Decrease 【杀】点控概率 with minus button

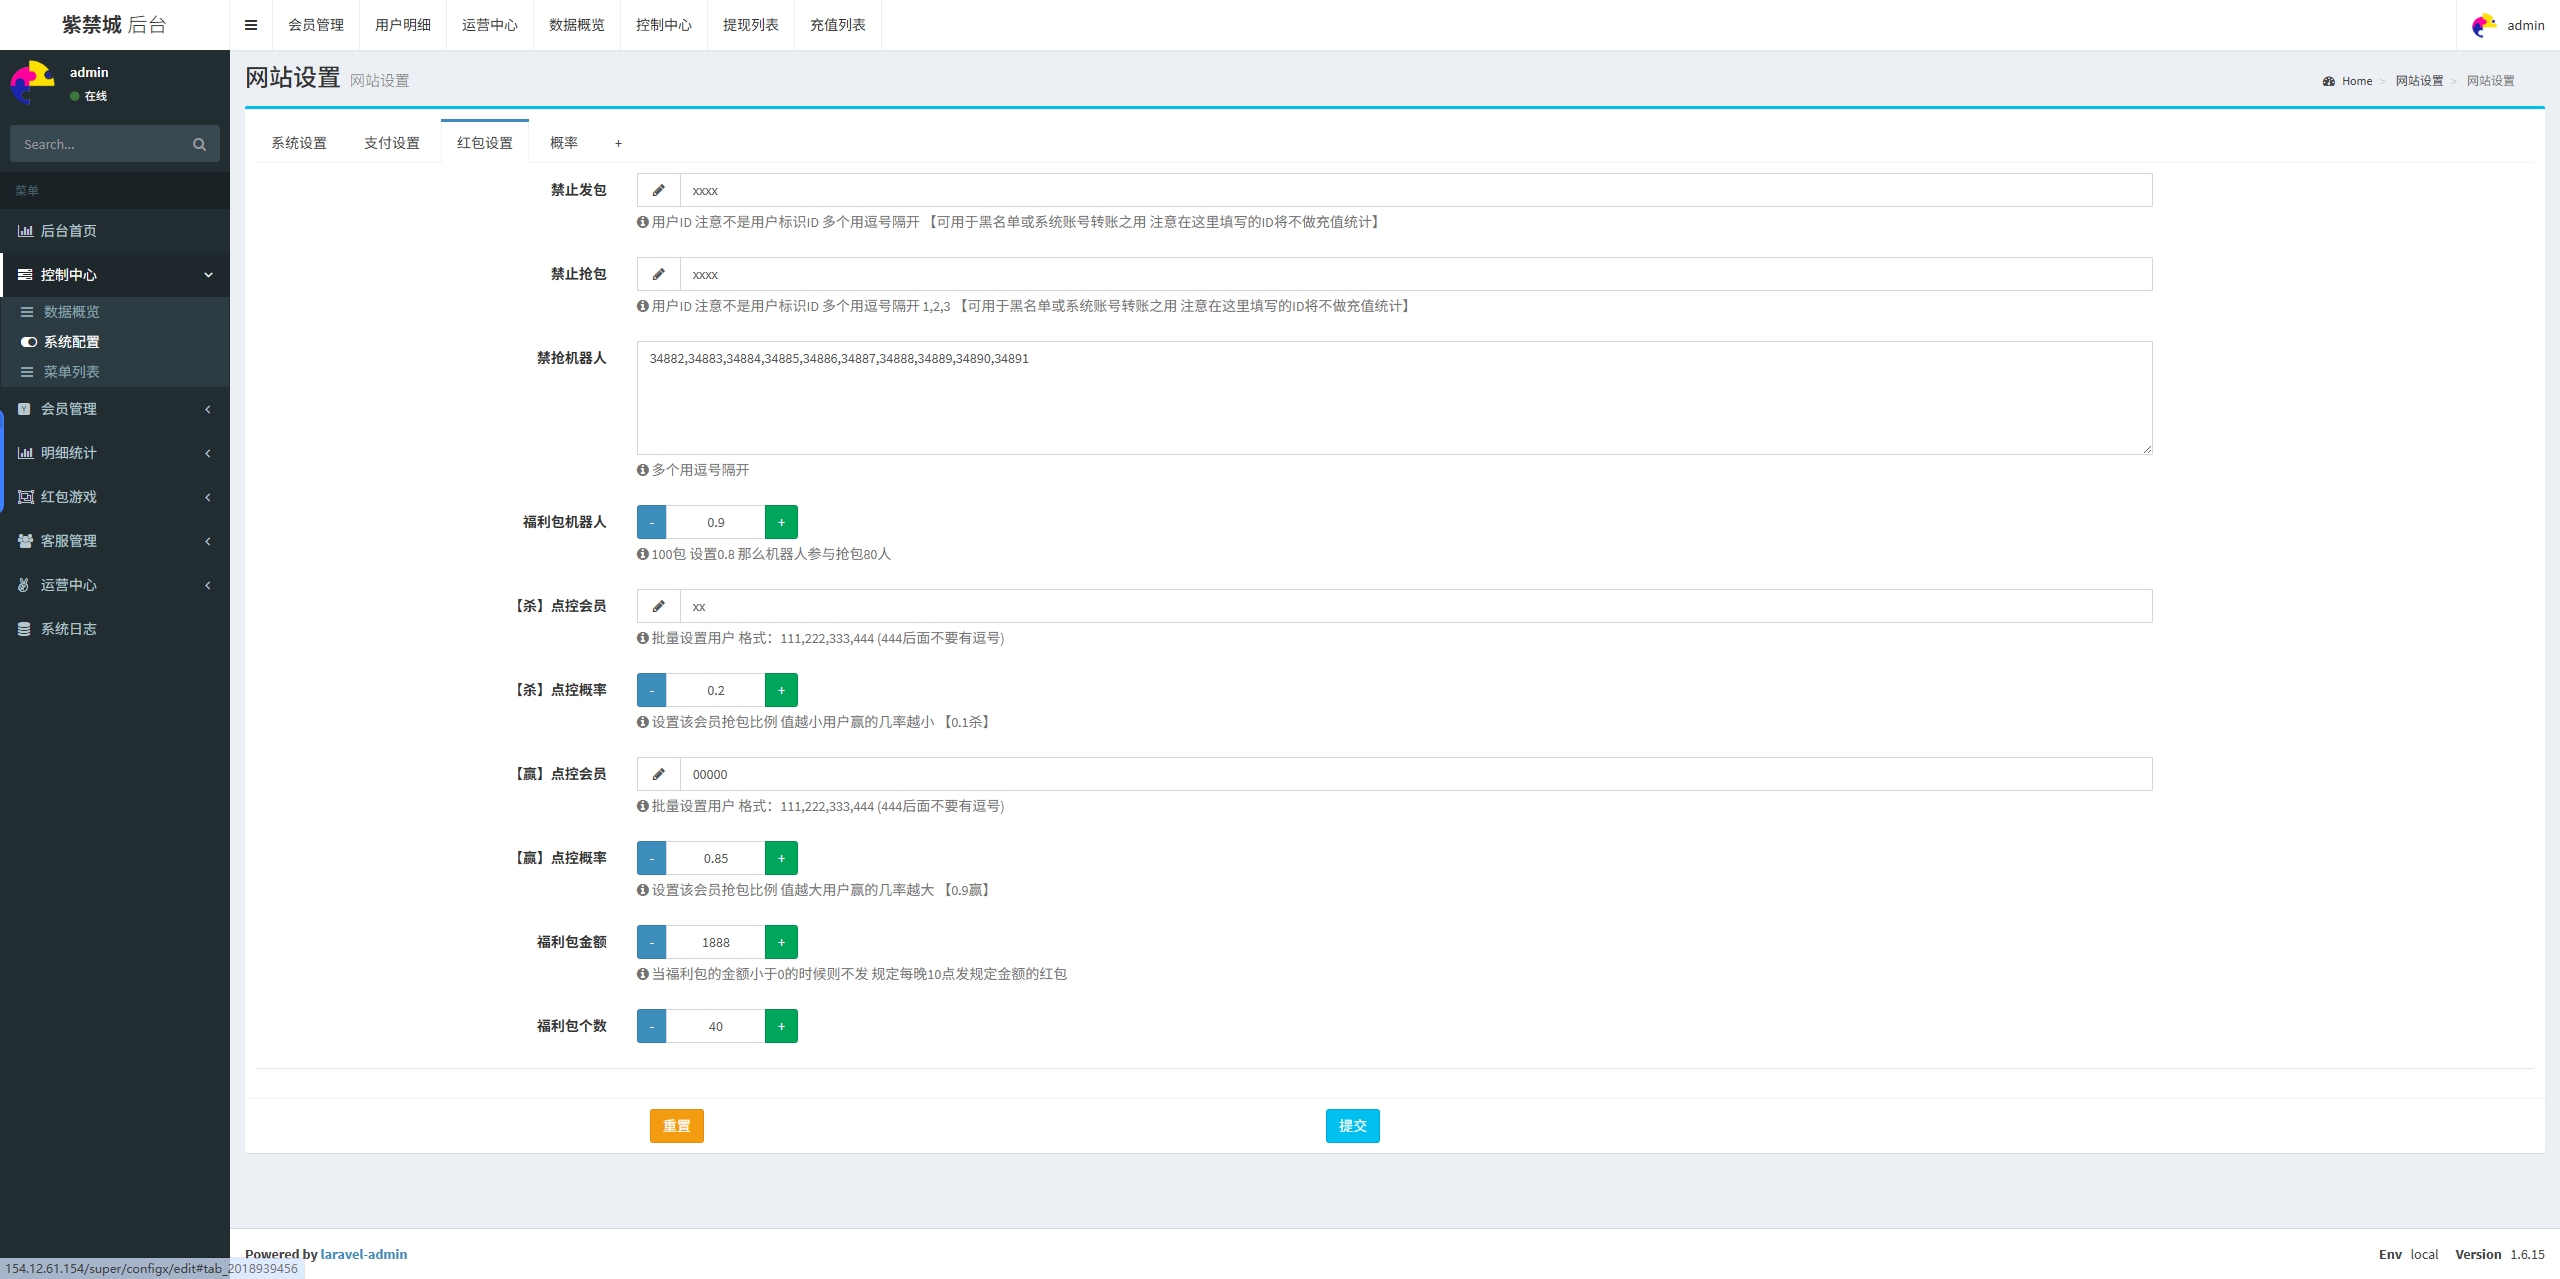pyautogui.click(x=651, y=690)
